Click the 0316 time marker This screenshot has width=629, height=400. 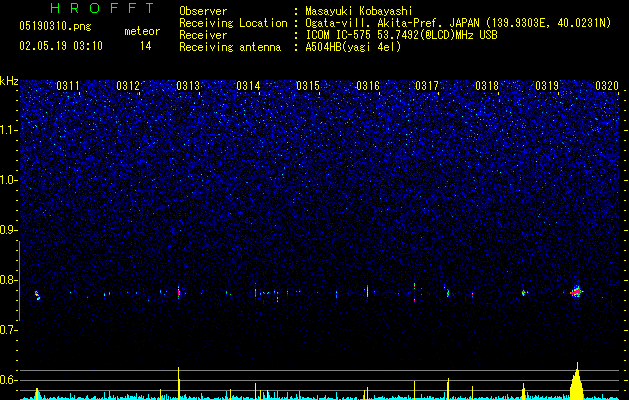pos(368,86)
